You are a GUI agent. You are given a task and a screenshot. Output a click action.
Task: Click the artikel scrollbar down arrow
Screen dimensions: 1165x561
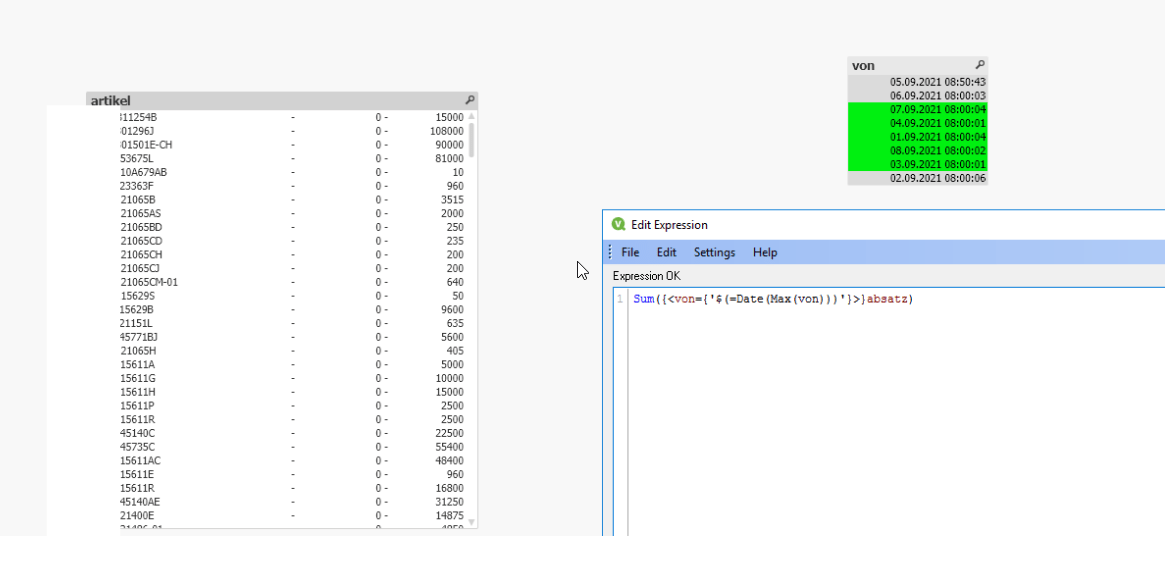(x=471, y=522)
